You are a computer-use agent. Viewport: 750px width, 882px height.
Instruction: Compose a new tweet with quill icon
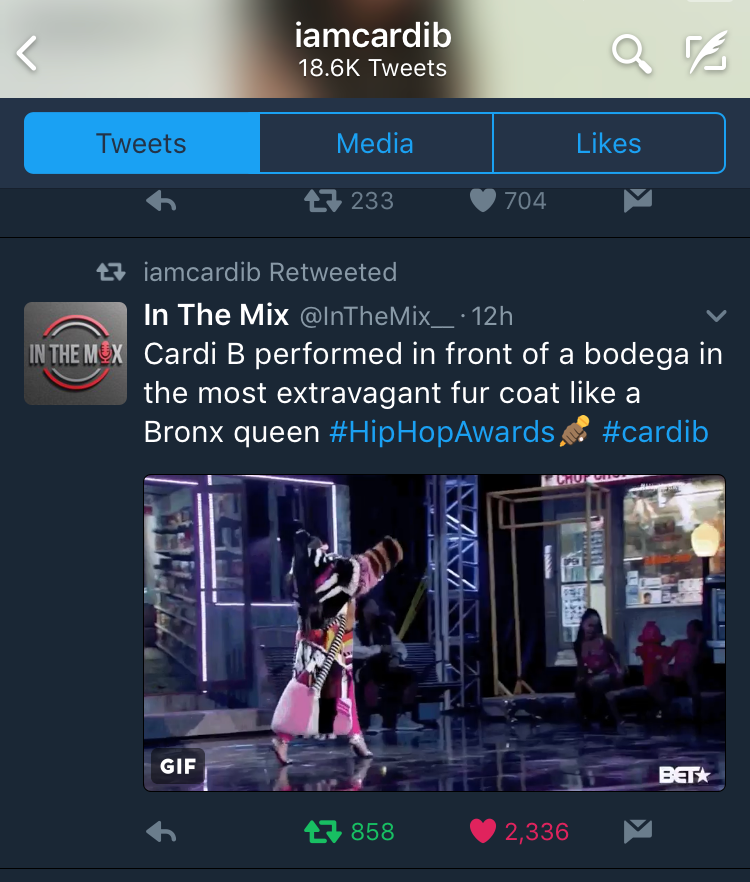706,52
